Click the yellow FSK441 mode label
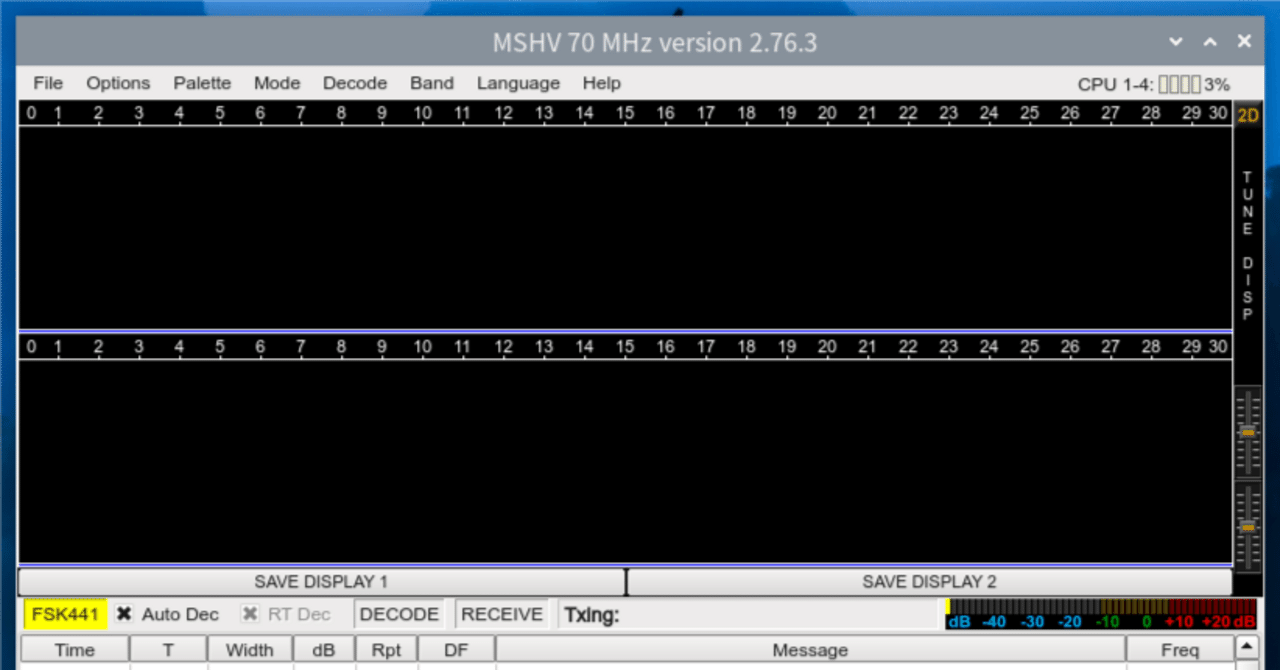The height and width of the screenshot is (670, 1280). click(x=65, y=614)
